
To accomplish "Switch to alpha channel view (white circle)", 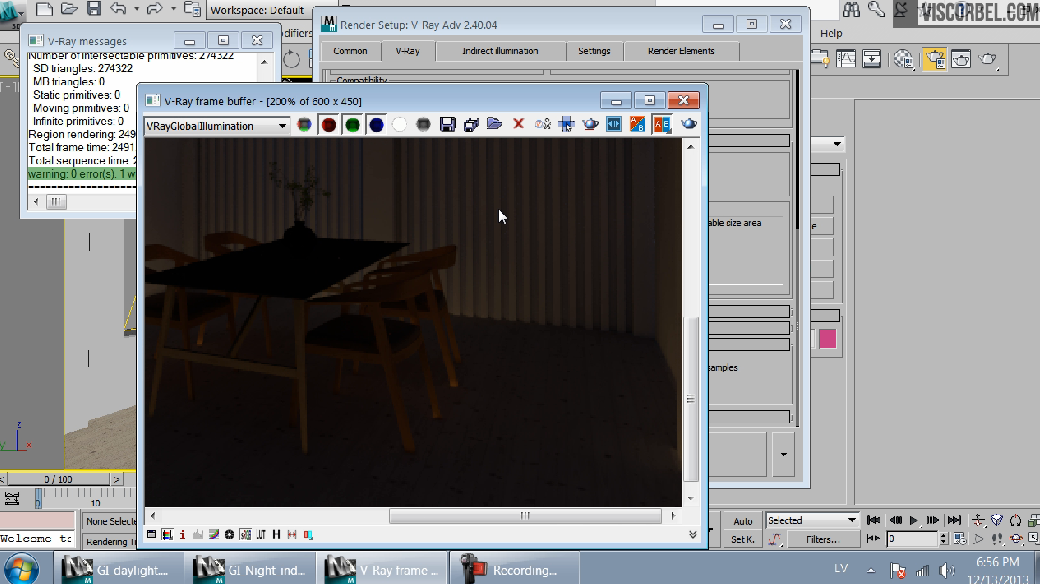I will (399, 125).
